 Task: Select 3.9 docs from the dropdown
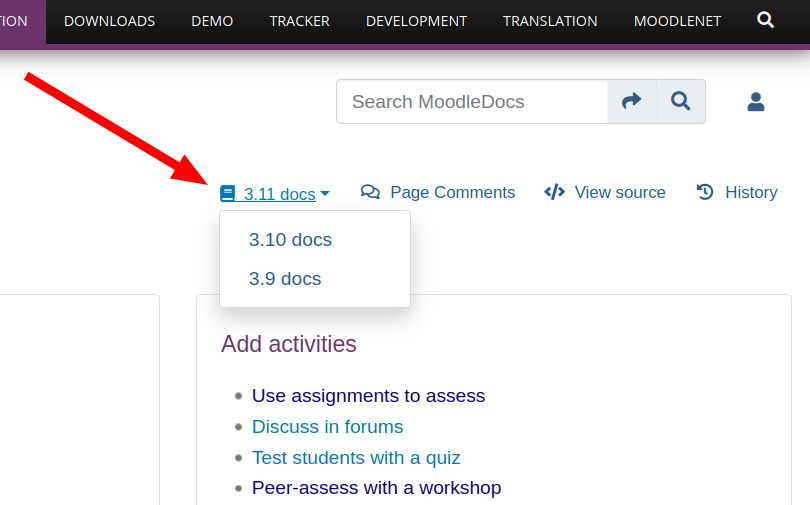(285, 279)
